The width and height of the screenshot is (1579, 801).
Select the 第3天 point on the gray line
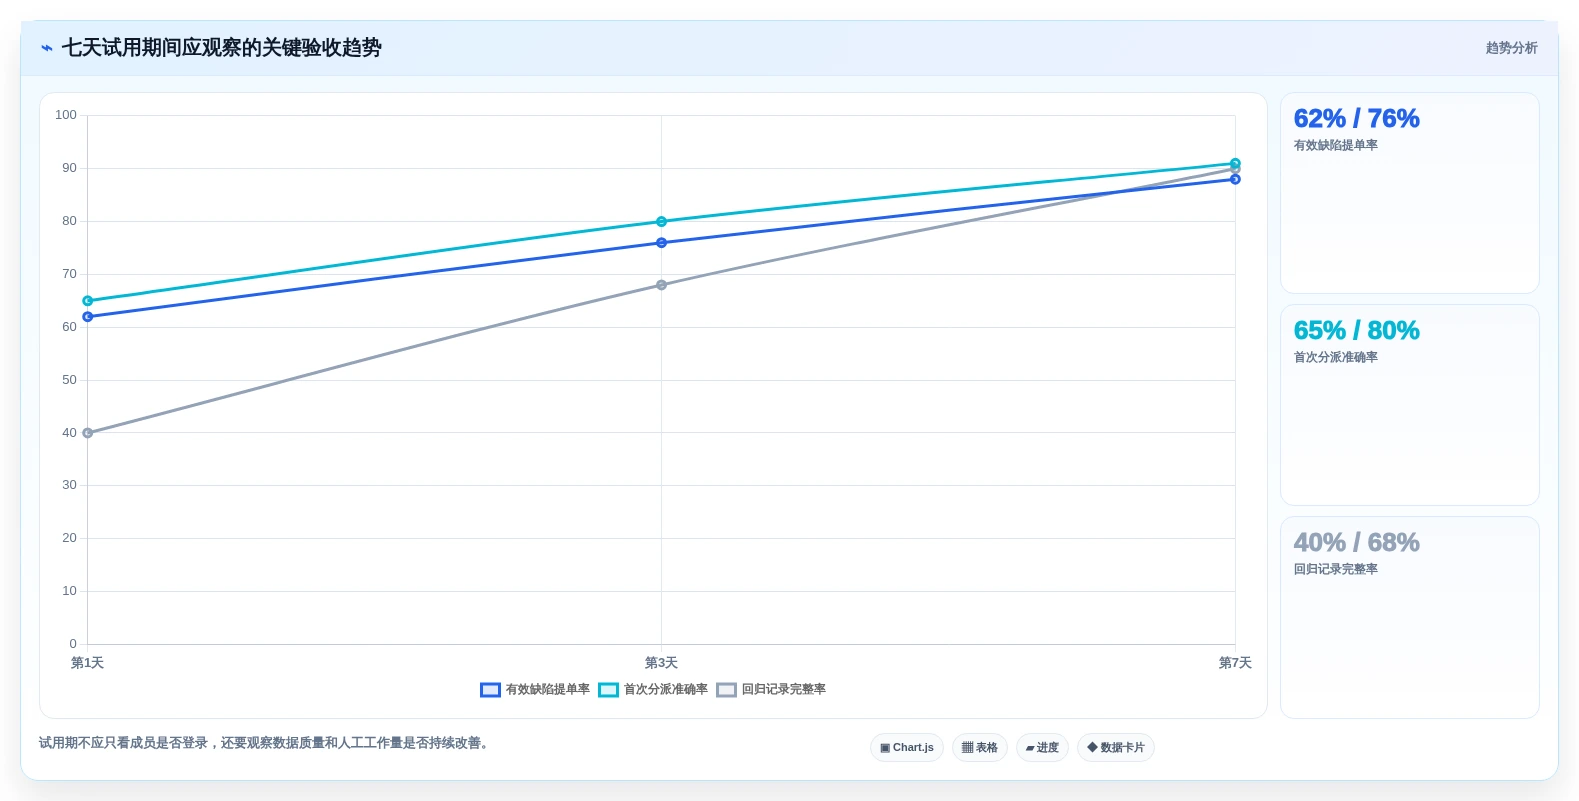click(x=661, y=285)
